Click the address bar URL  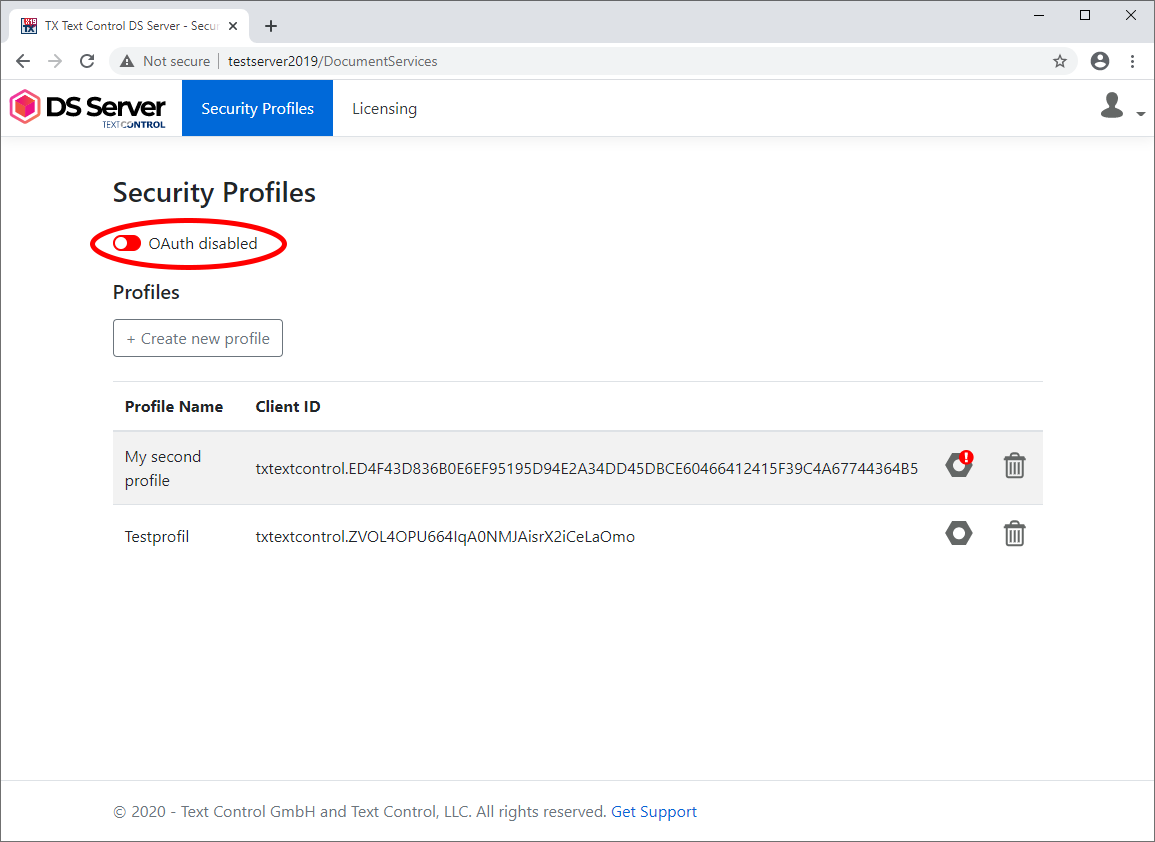(332, 61)
